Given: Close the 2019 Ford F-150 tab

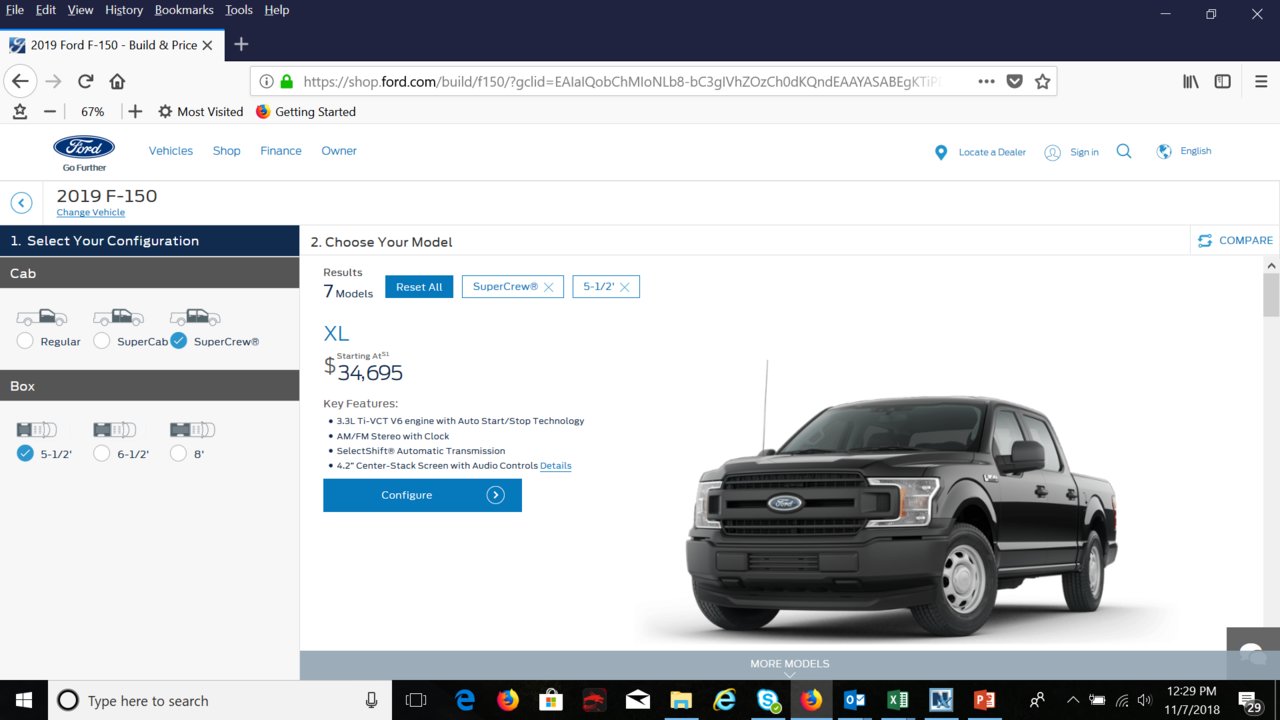Looking at the screenshot, I should coord(207,45).
